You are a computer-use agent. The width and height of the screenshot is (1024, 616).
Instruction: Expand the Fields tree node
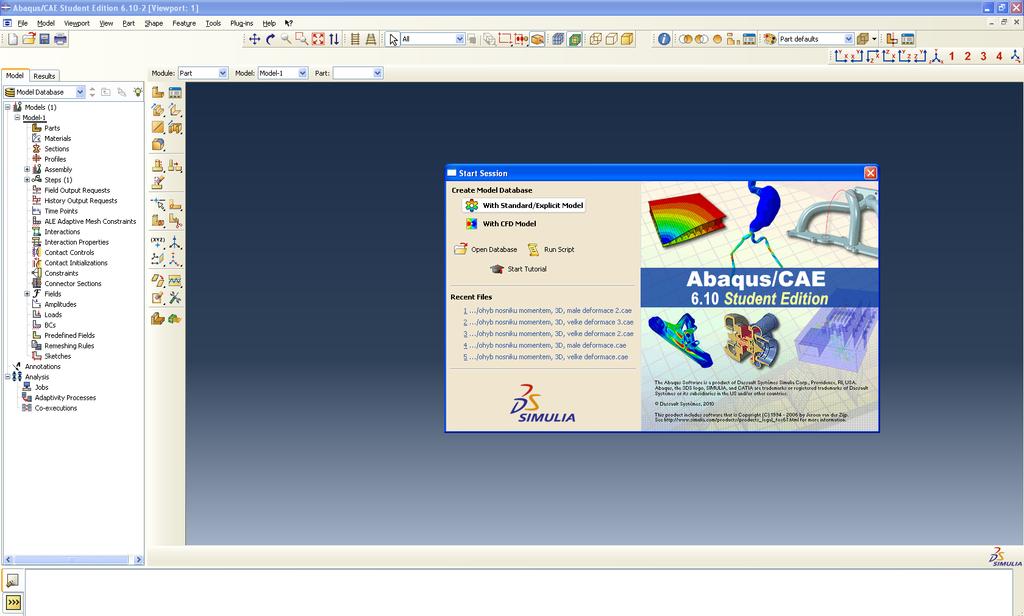pos(27,294)
